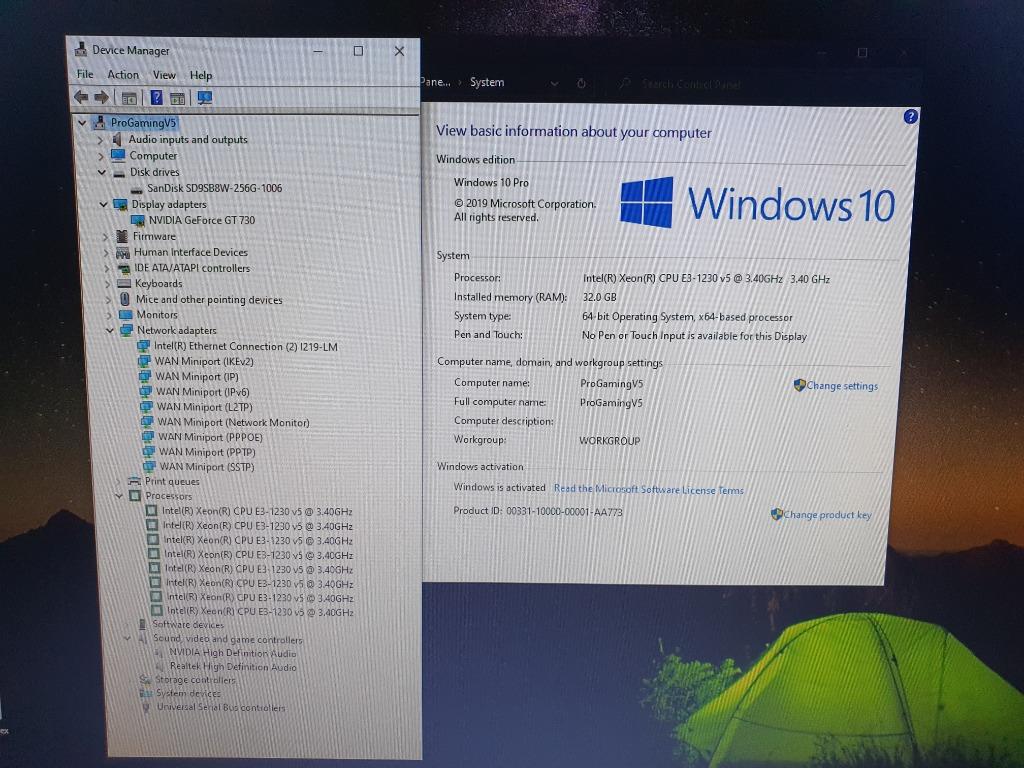Click the monitor icon beside Computer category
This screenshot has width=1024, height=768.
tap(118, 155)
